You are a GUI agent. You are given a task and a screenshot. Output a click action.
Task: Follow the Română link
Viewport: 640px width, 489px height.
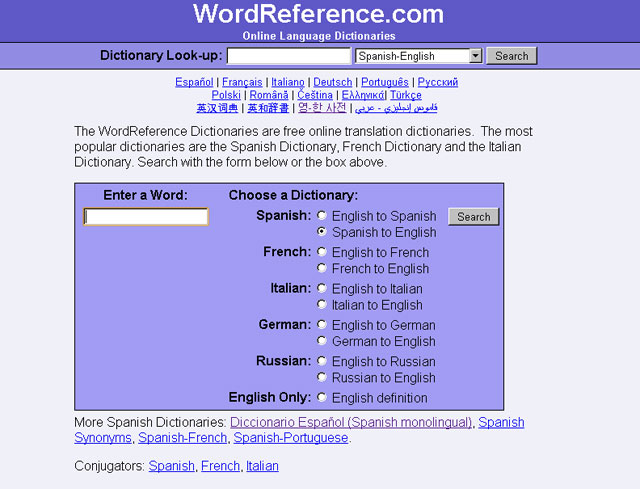click(269, 95)
